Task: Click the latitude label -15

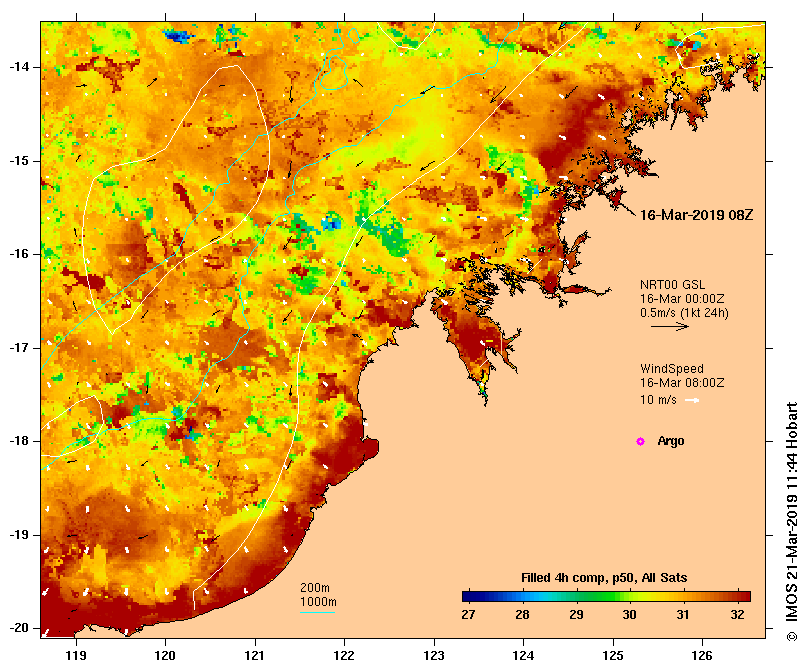Action: tap(19, 161)
